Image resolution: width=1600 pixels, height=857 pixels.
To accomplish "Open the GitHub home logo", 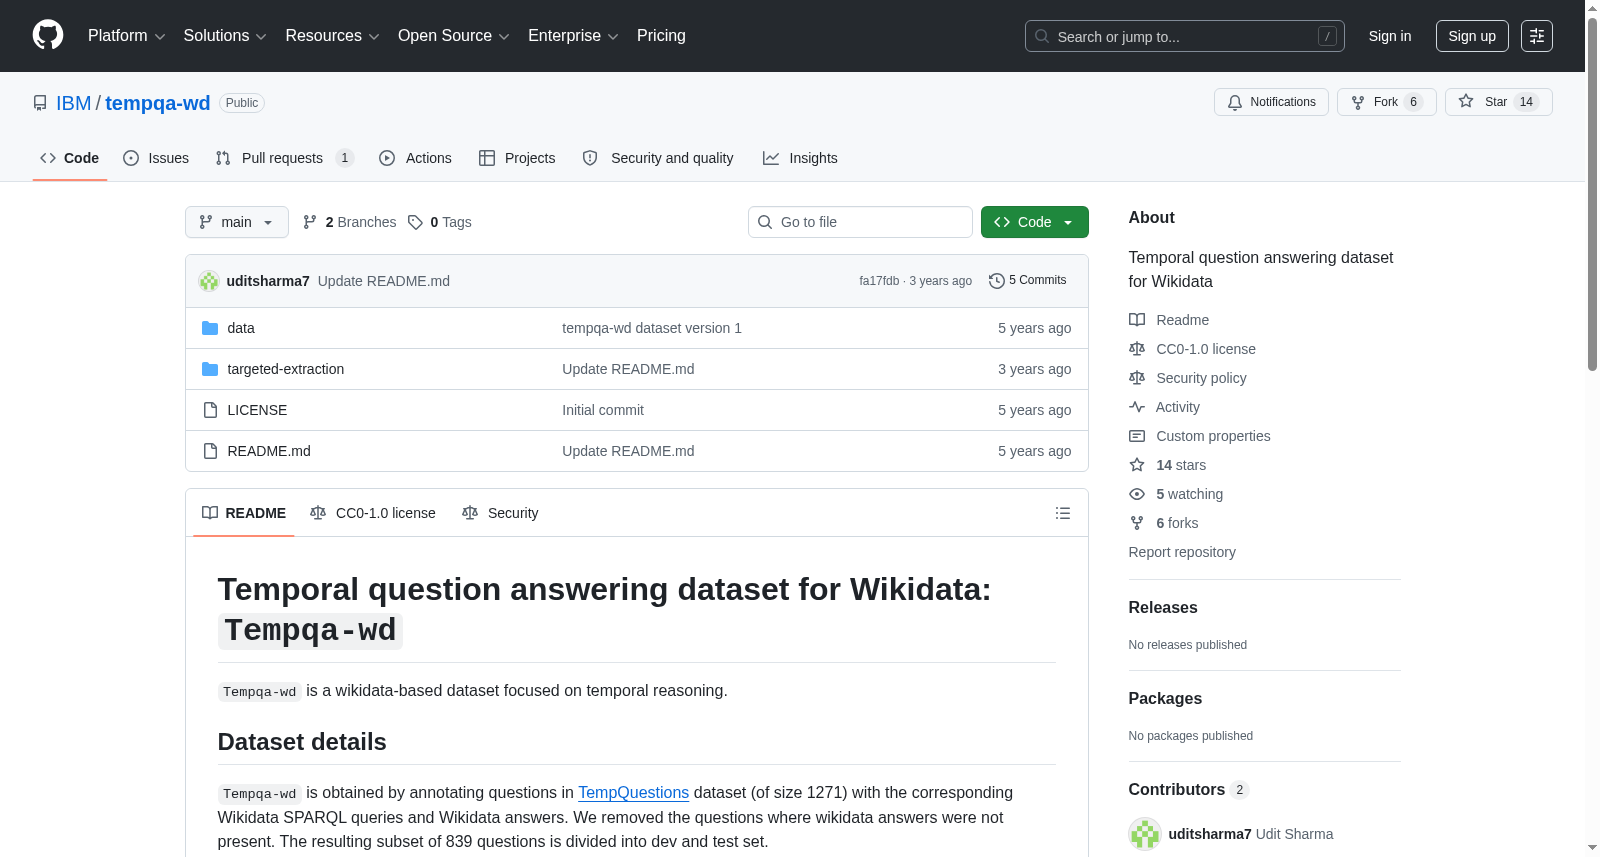I will [48, 35].
